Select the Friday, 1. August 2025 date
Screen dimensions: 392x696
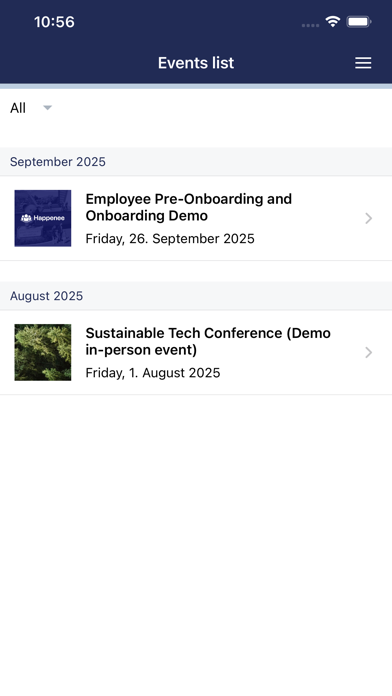coord(153,373)
